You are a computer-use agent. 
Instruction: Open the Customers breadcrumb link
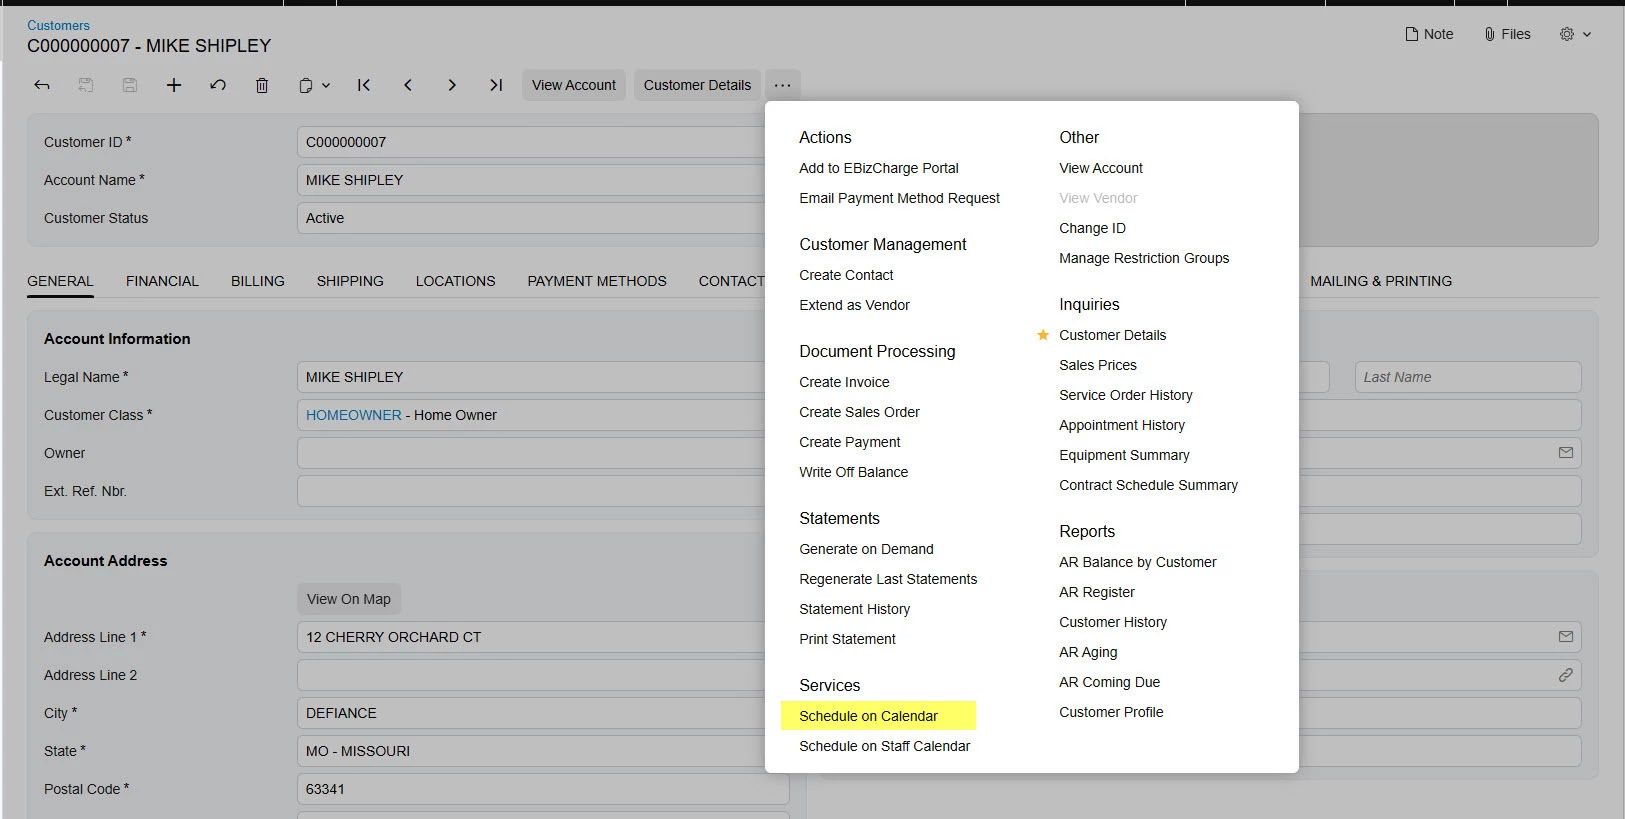[x=58, y=25]
